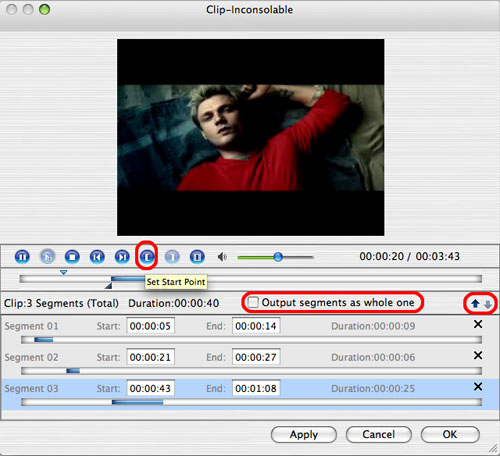The width and height of the screenshot is (500, 456).
Task: Click the Apply button
Action: coord(304,434)
